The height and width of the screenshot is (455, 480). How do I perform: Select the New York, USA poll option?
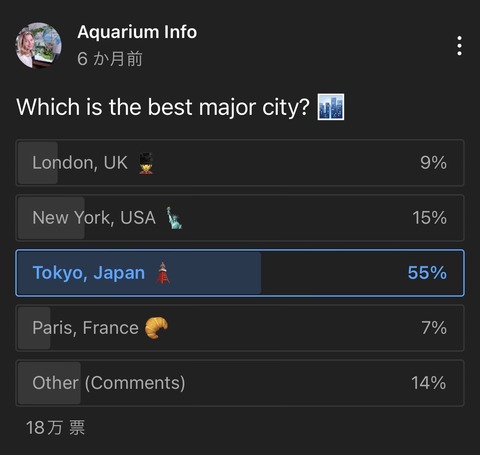pyautogui.click(x=240, y=218)
